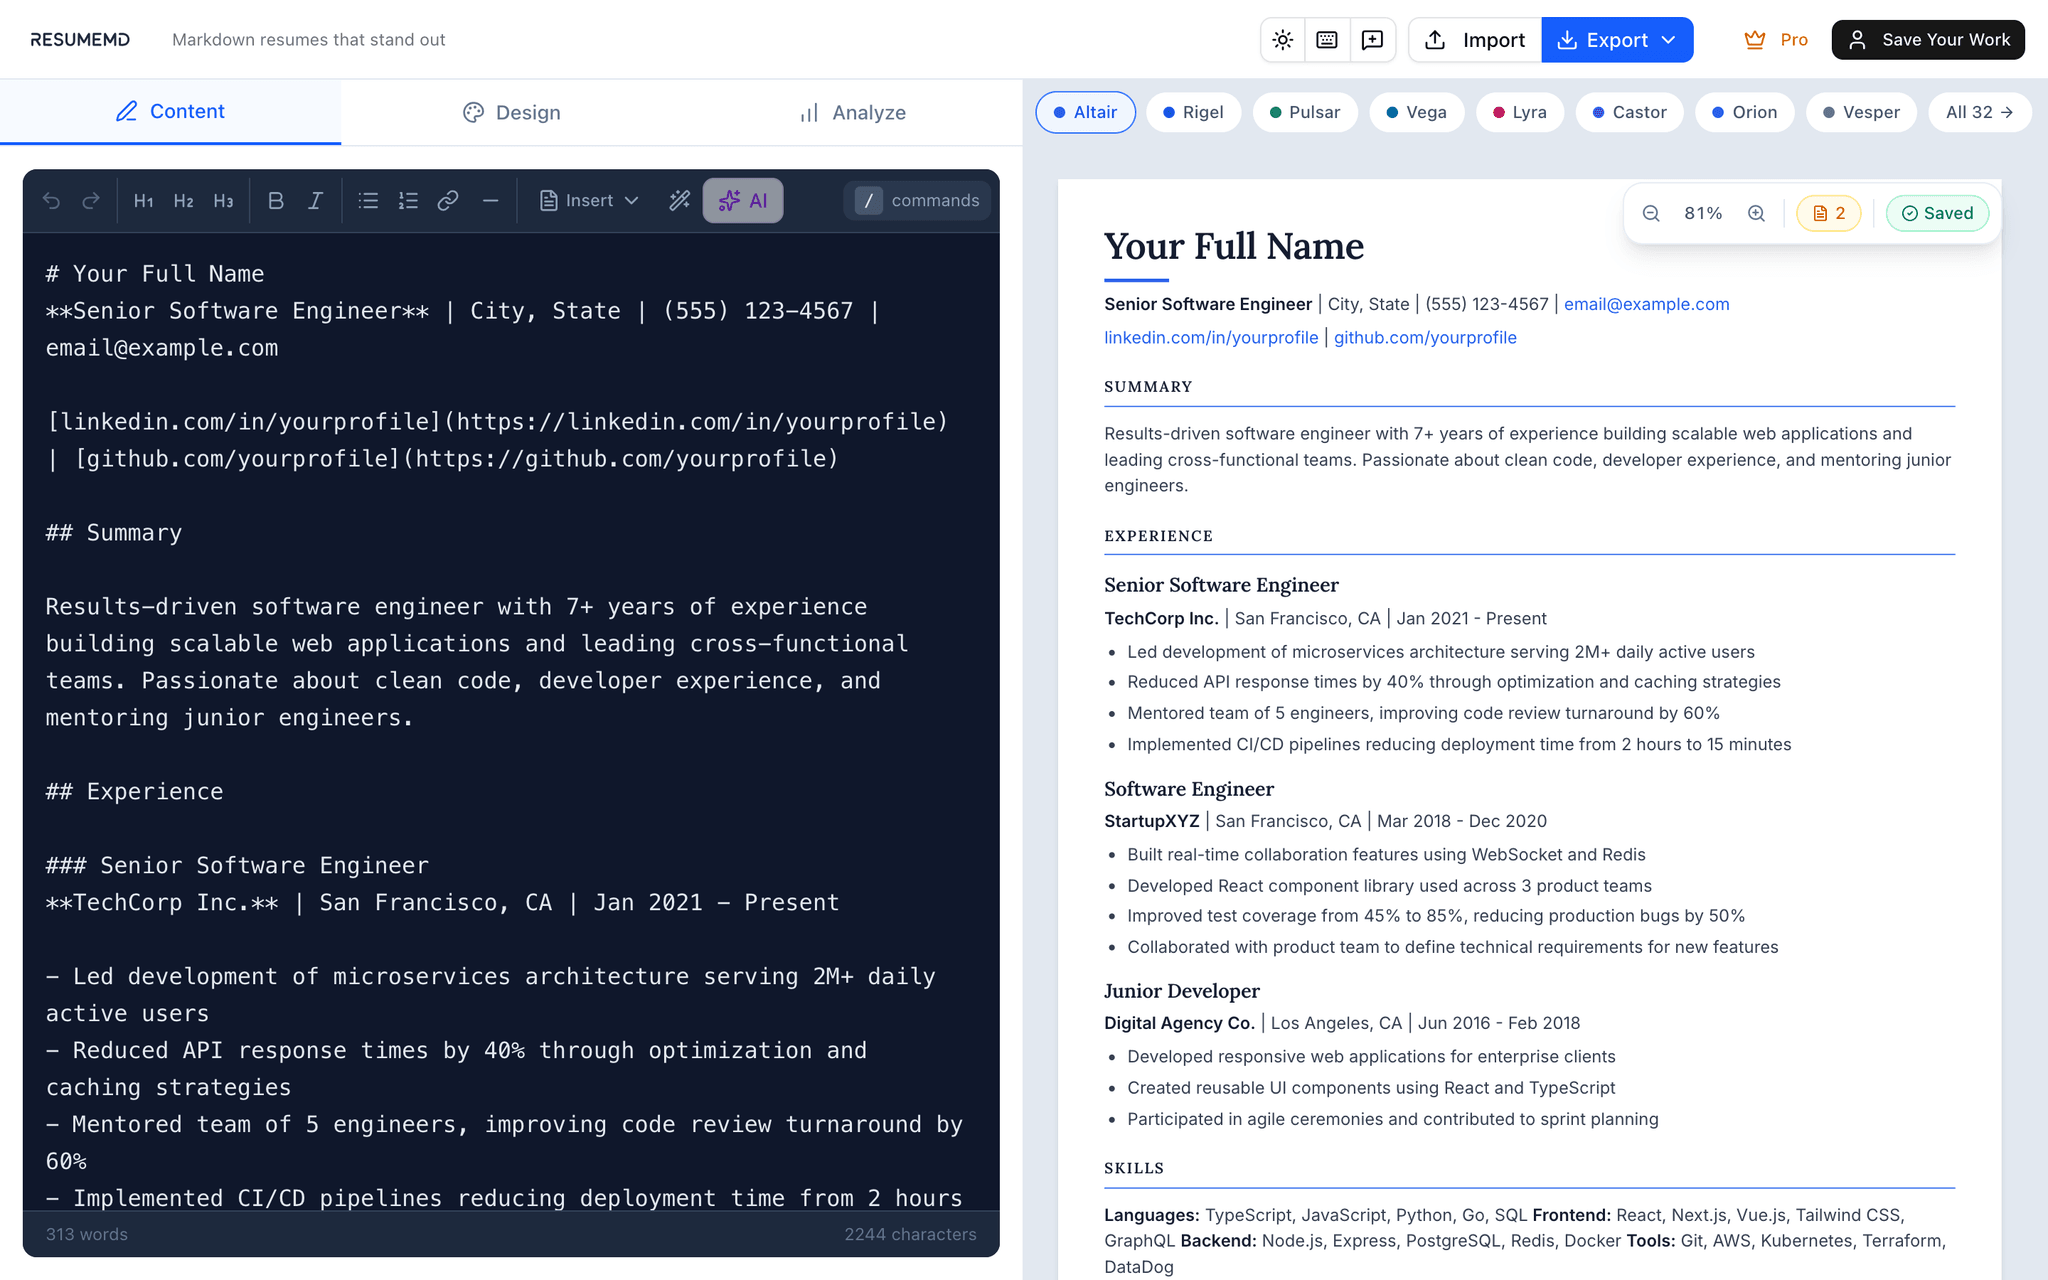Click 'Your Full Name' heading in preview
The image size is (2048, 1280).
tap(1234, 246)
